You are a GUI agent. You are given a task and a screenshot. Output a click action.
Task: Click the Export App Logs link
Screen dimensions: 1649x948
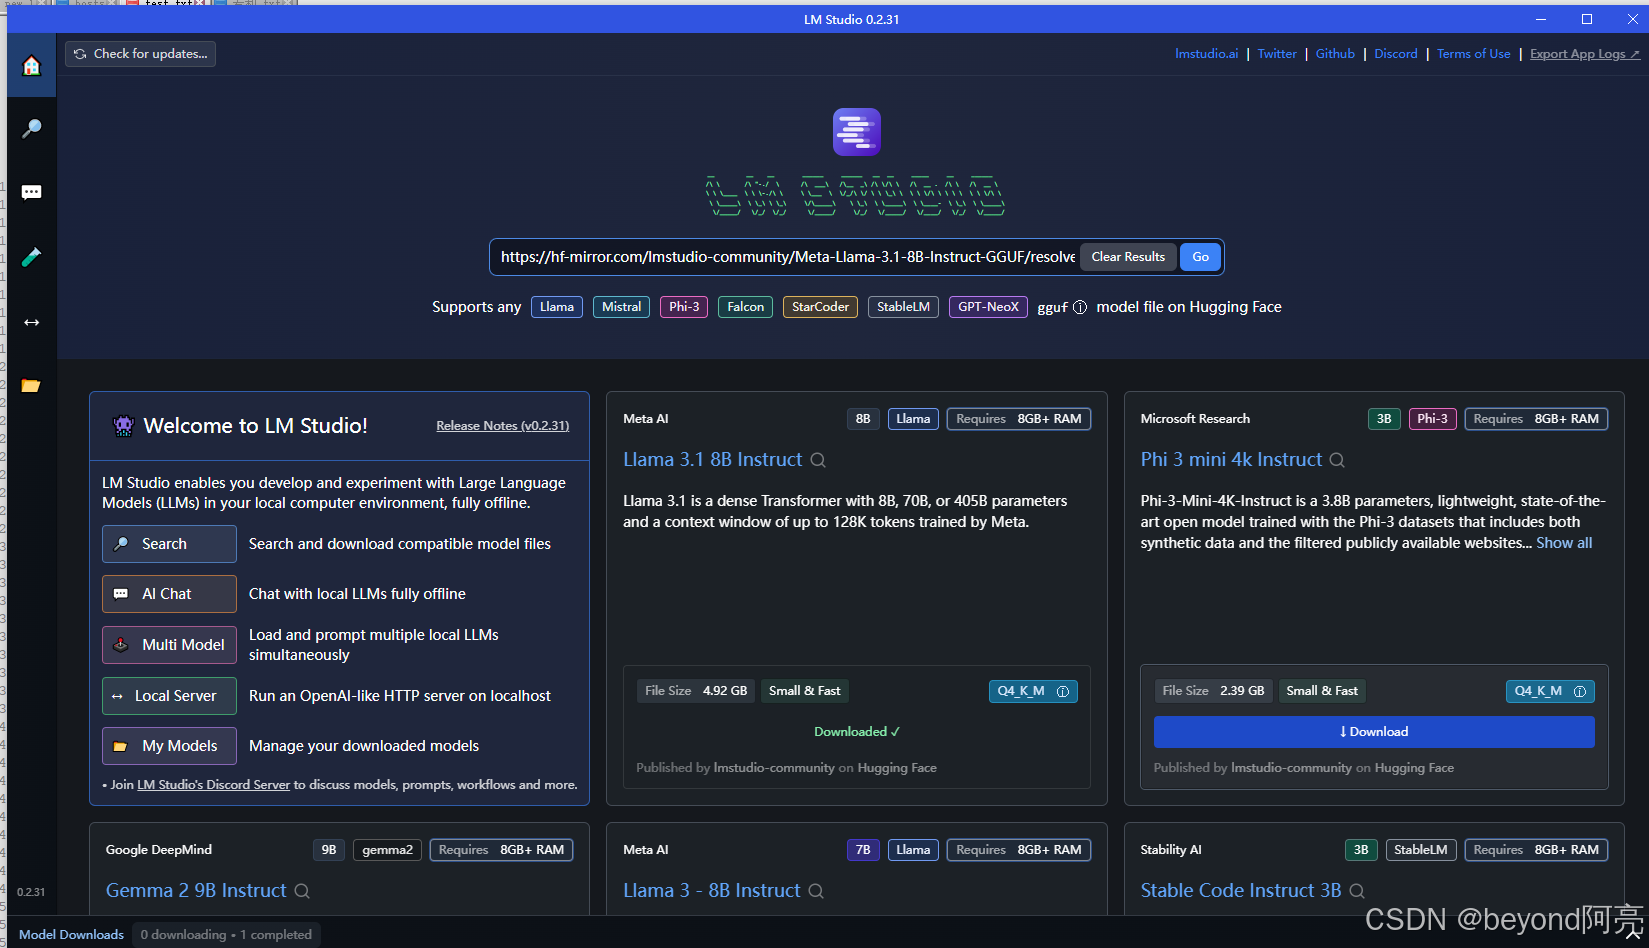[x=1584, y=54]
